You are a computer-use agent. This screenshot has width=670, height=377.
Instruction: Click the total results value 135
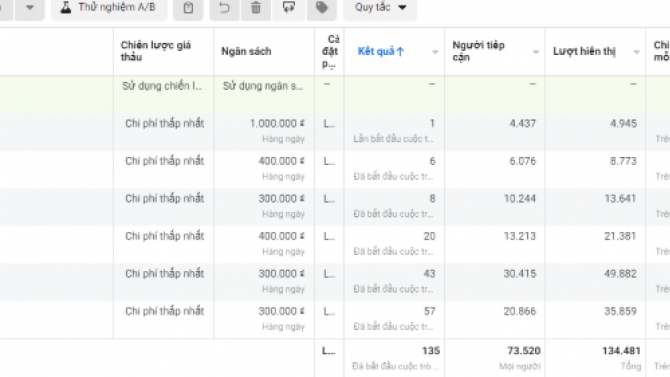click(x=431, y=351)
